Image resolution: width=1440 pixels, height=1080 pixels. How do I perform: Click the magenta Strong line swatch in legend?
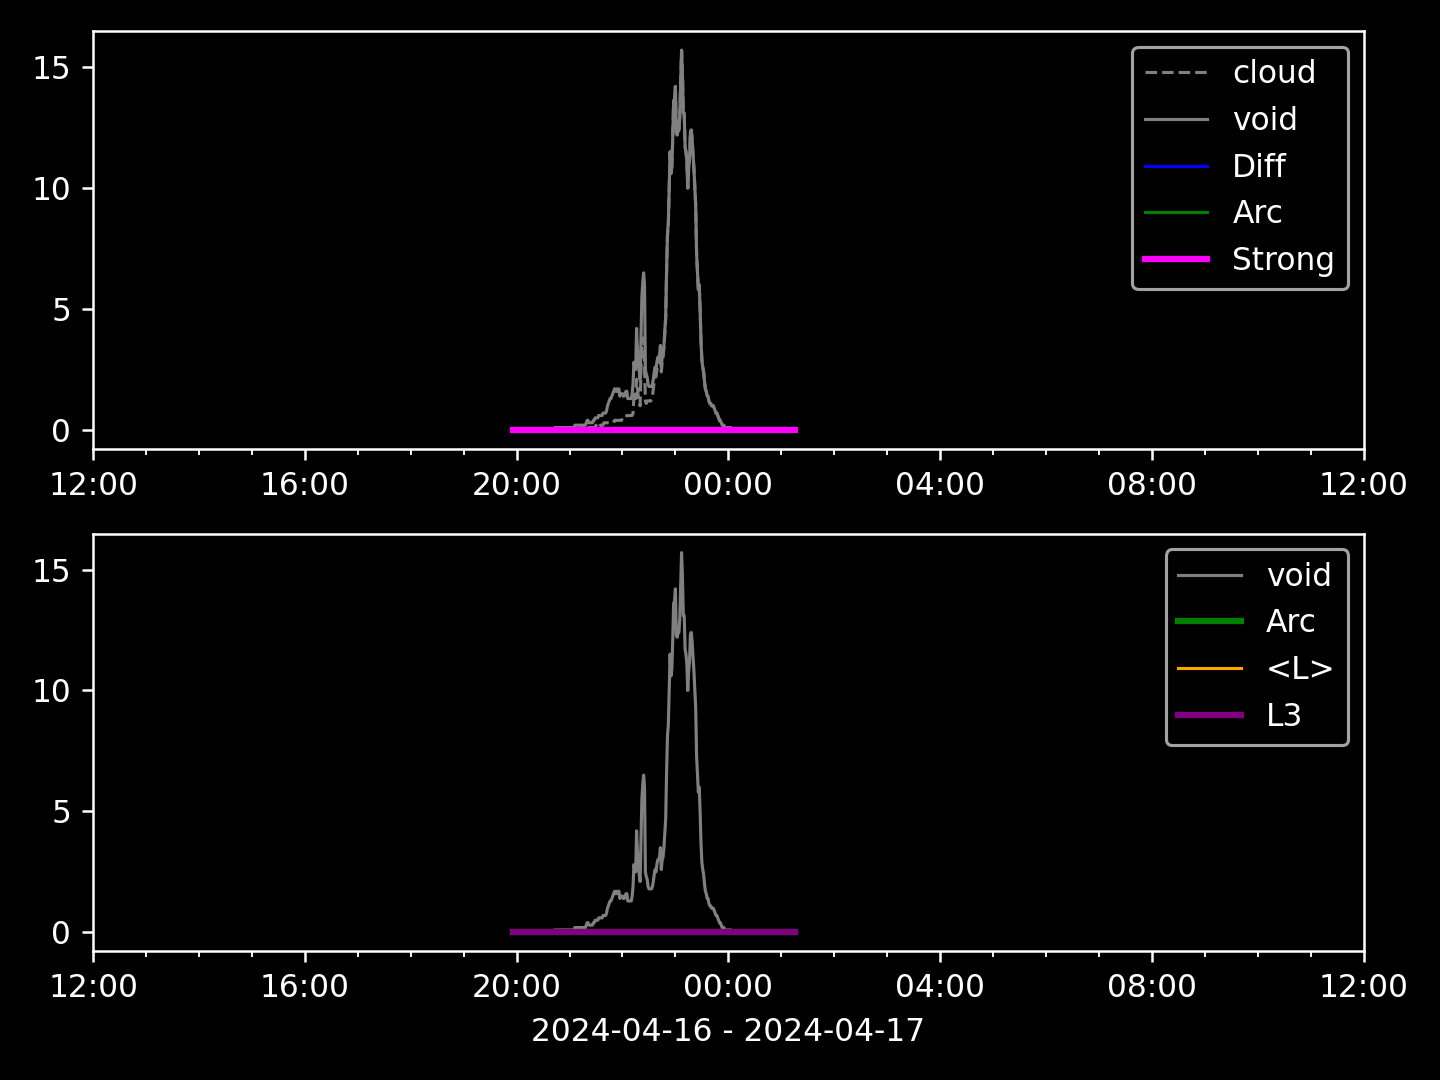coord(1177,259)
